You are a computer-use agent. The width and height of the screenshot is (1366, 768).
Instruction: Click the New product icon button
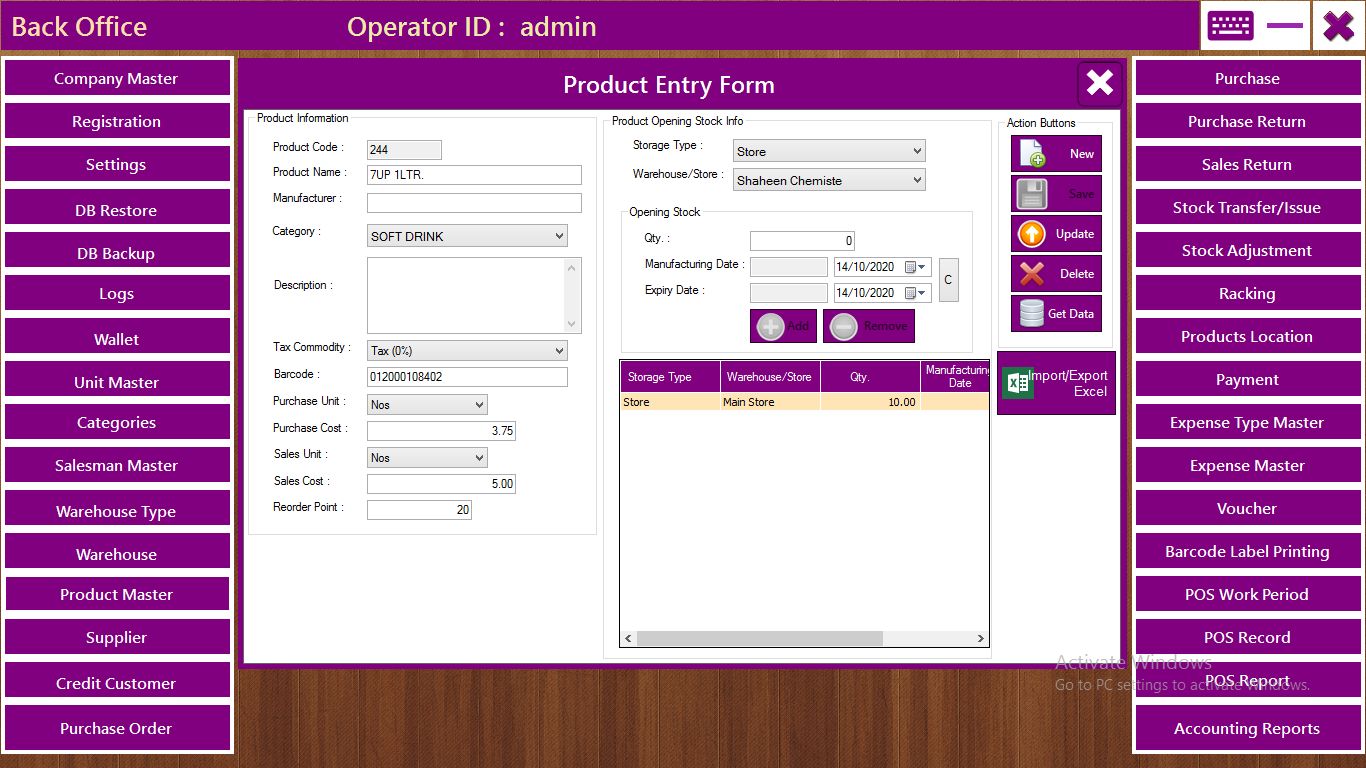(1056, 154)
